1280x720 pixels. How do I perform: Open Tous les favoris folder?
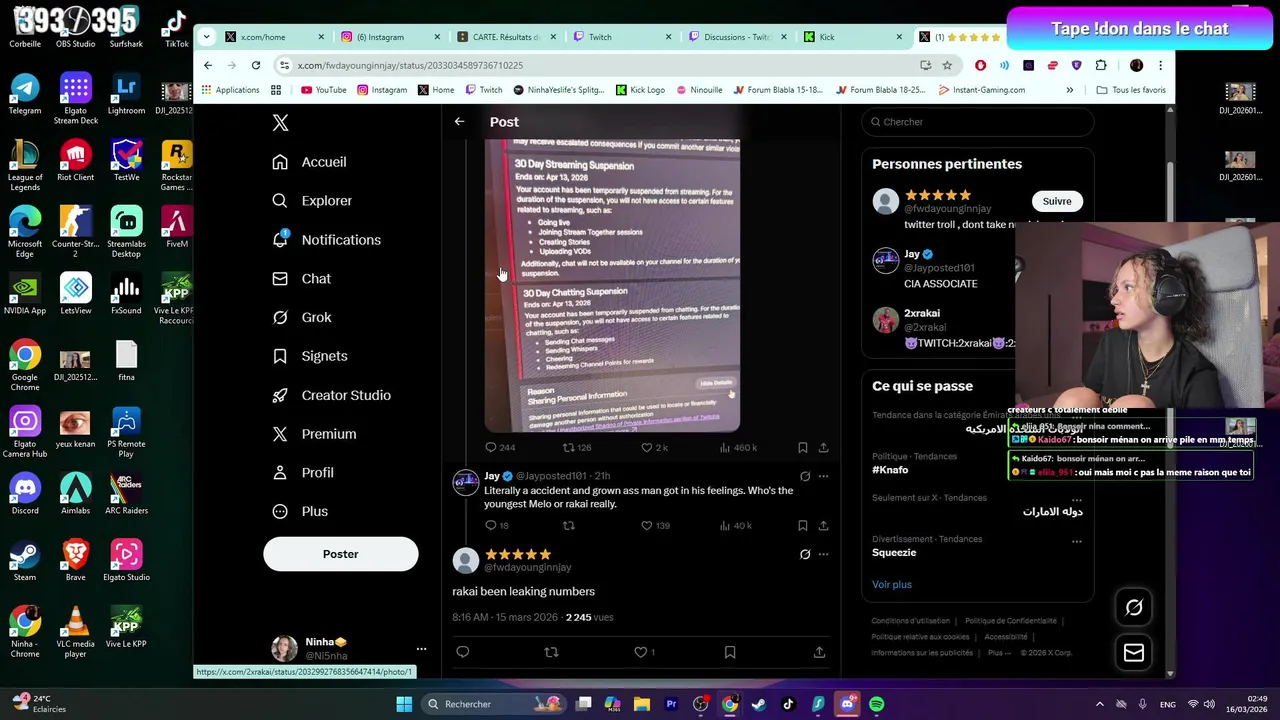pyautogui.click(x=1131, y=90)
